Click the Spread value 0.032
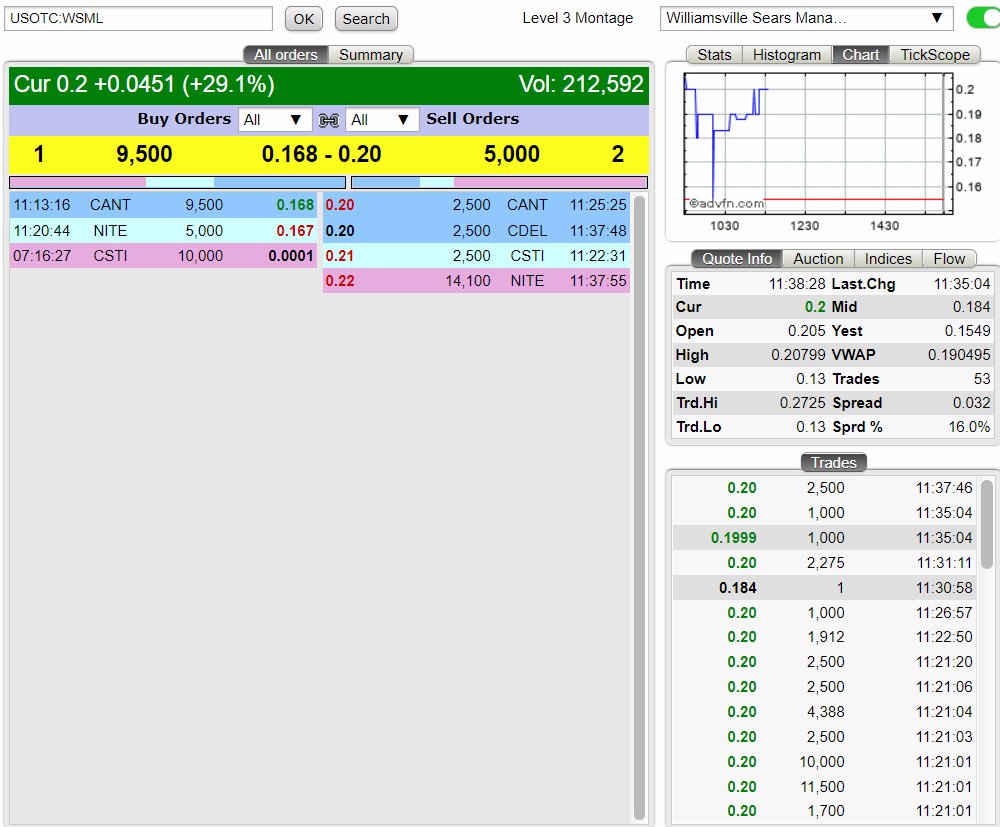 971,403
